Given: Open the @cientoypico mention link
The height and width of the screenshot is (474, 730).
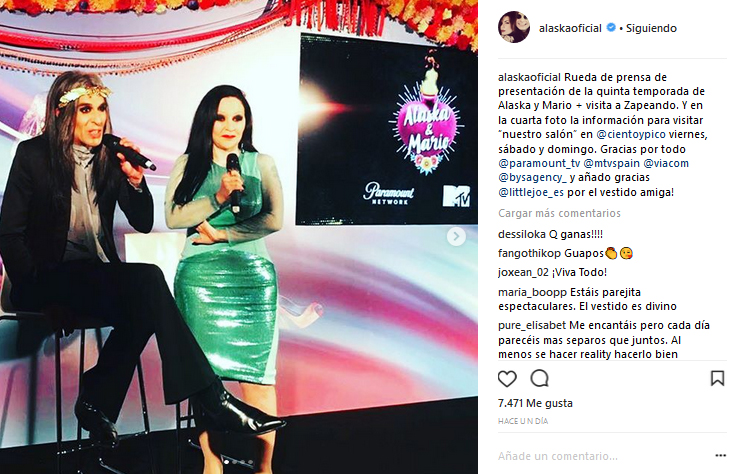Looking at the screenshot, I should pos(631,135).
